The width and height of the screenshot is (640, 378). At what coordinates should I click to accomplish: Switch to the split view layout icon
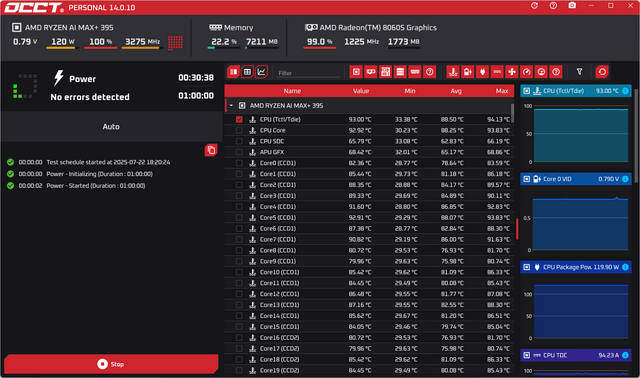233,72
